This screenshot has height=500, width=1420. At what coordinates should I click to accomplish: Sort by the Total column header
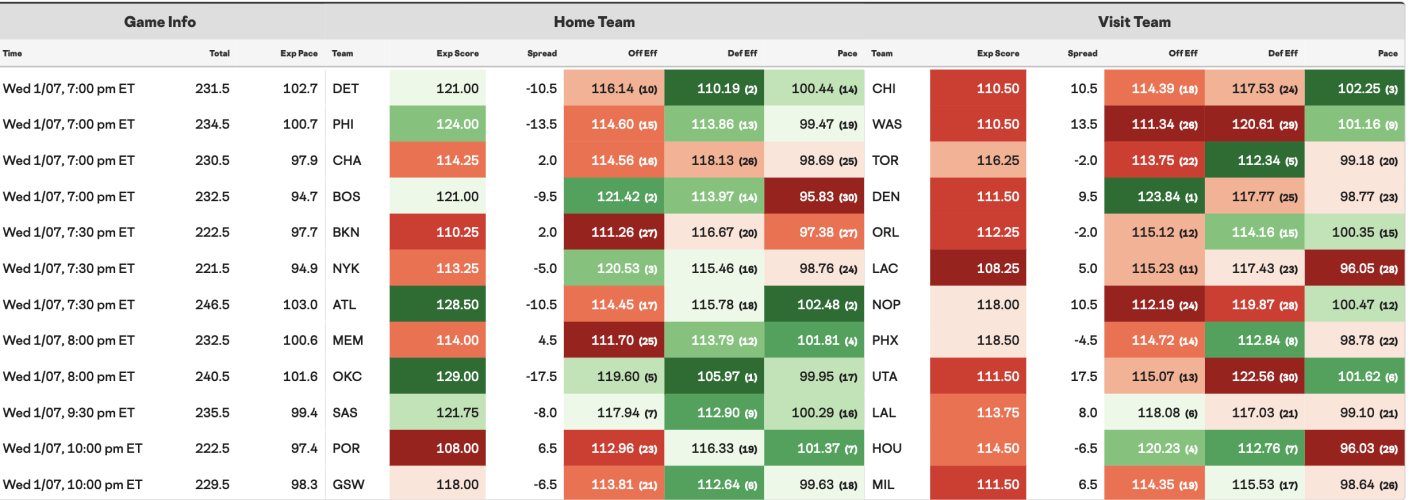(219, 53)
